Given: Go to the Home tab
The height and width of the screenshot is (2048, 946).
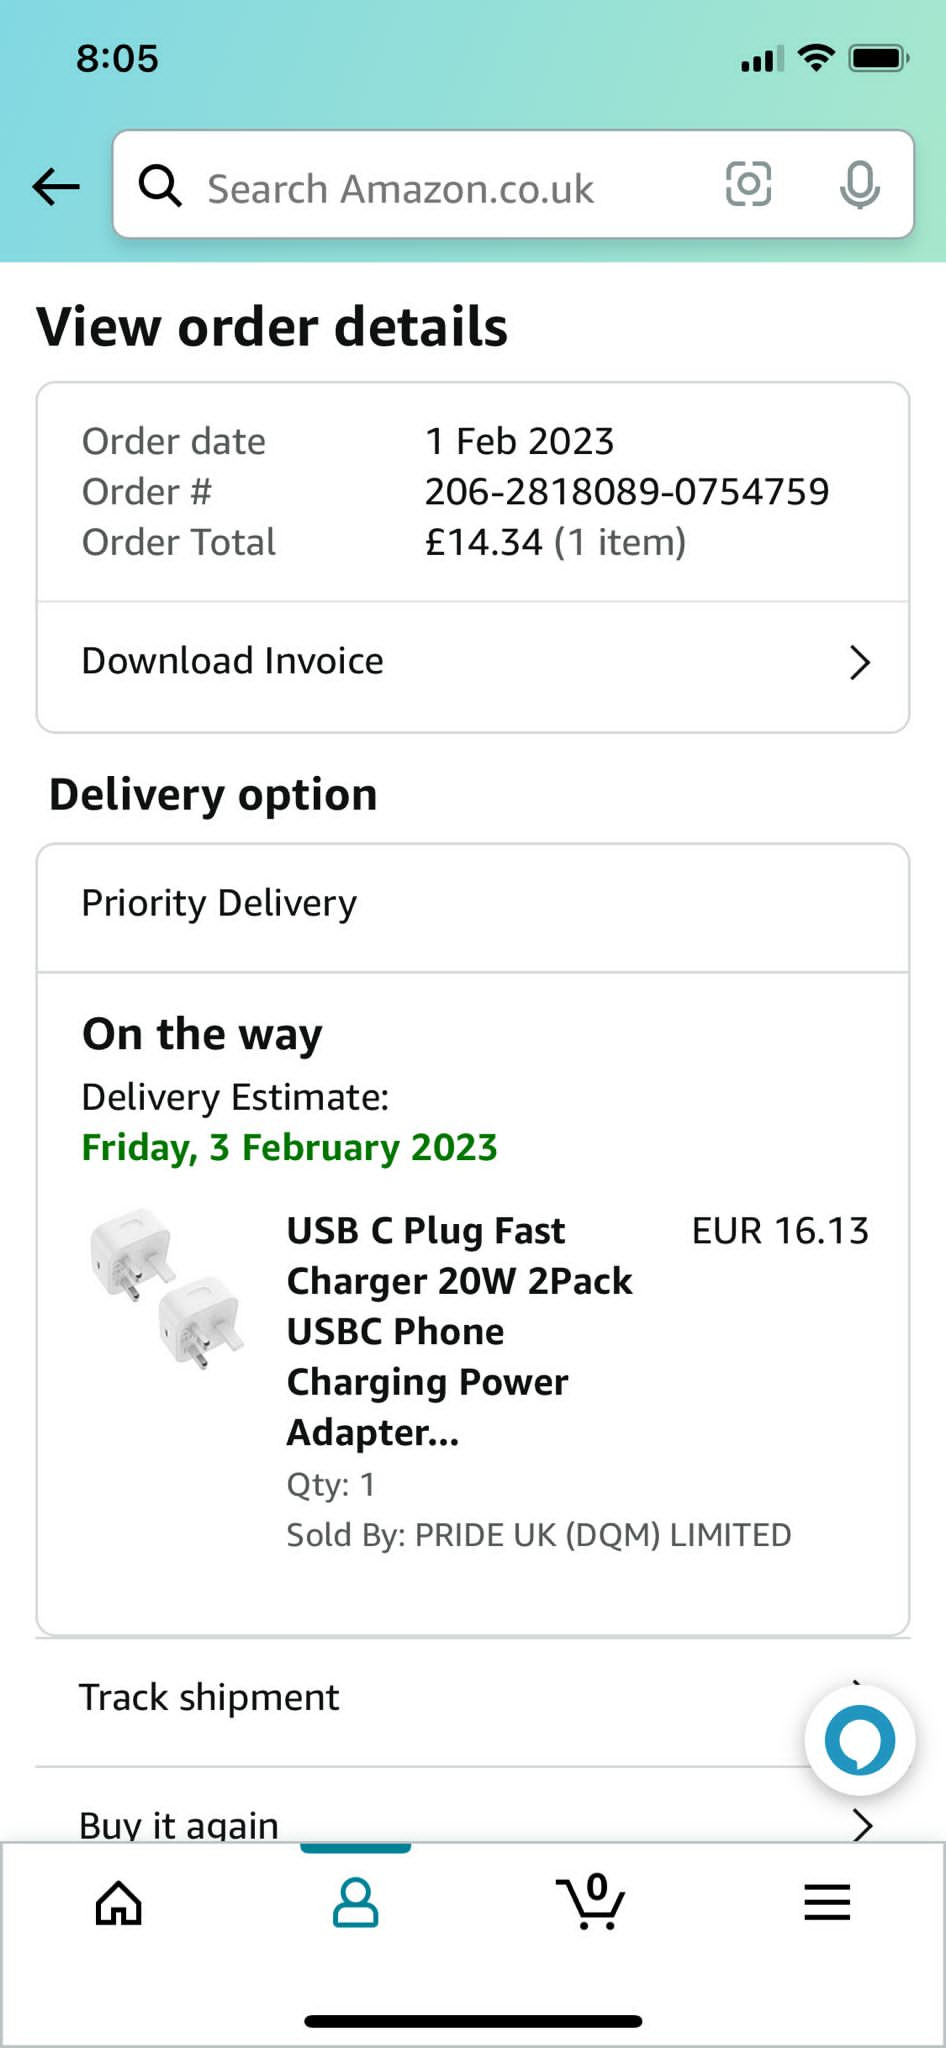Looking at the screenshot, I should [119, 1902].
